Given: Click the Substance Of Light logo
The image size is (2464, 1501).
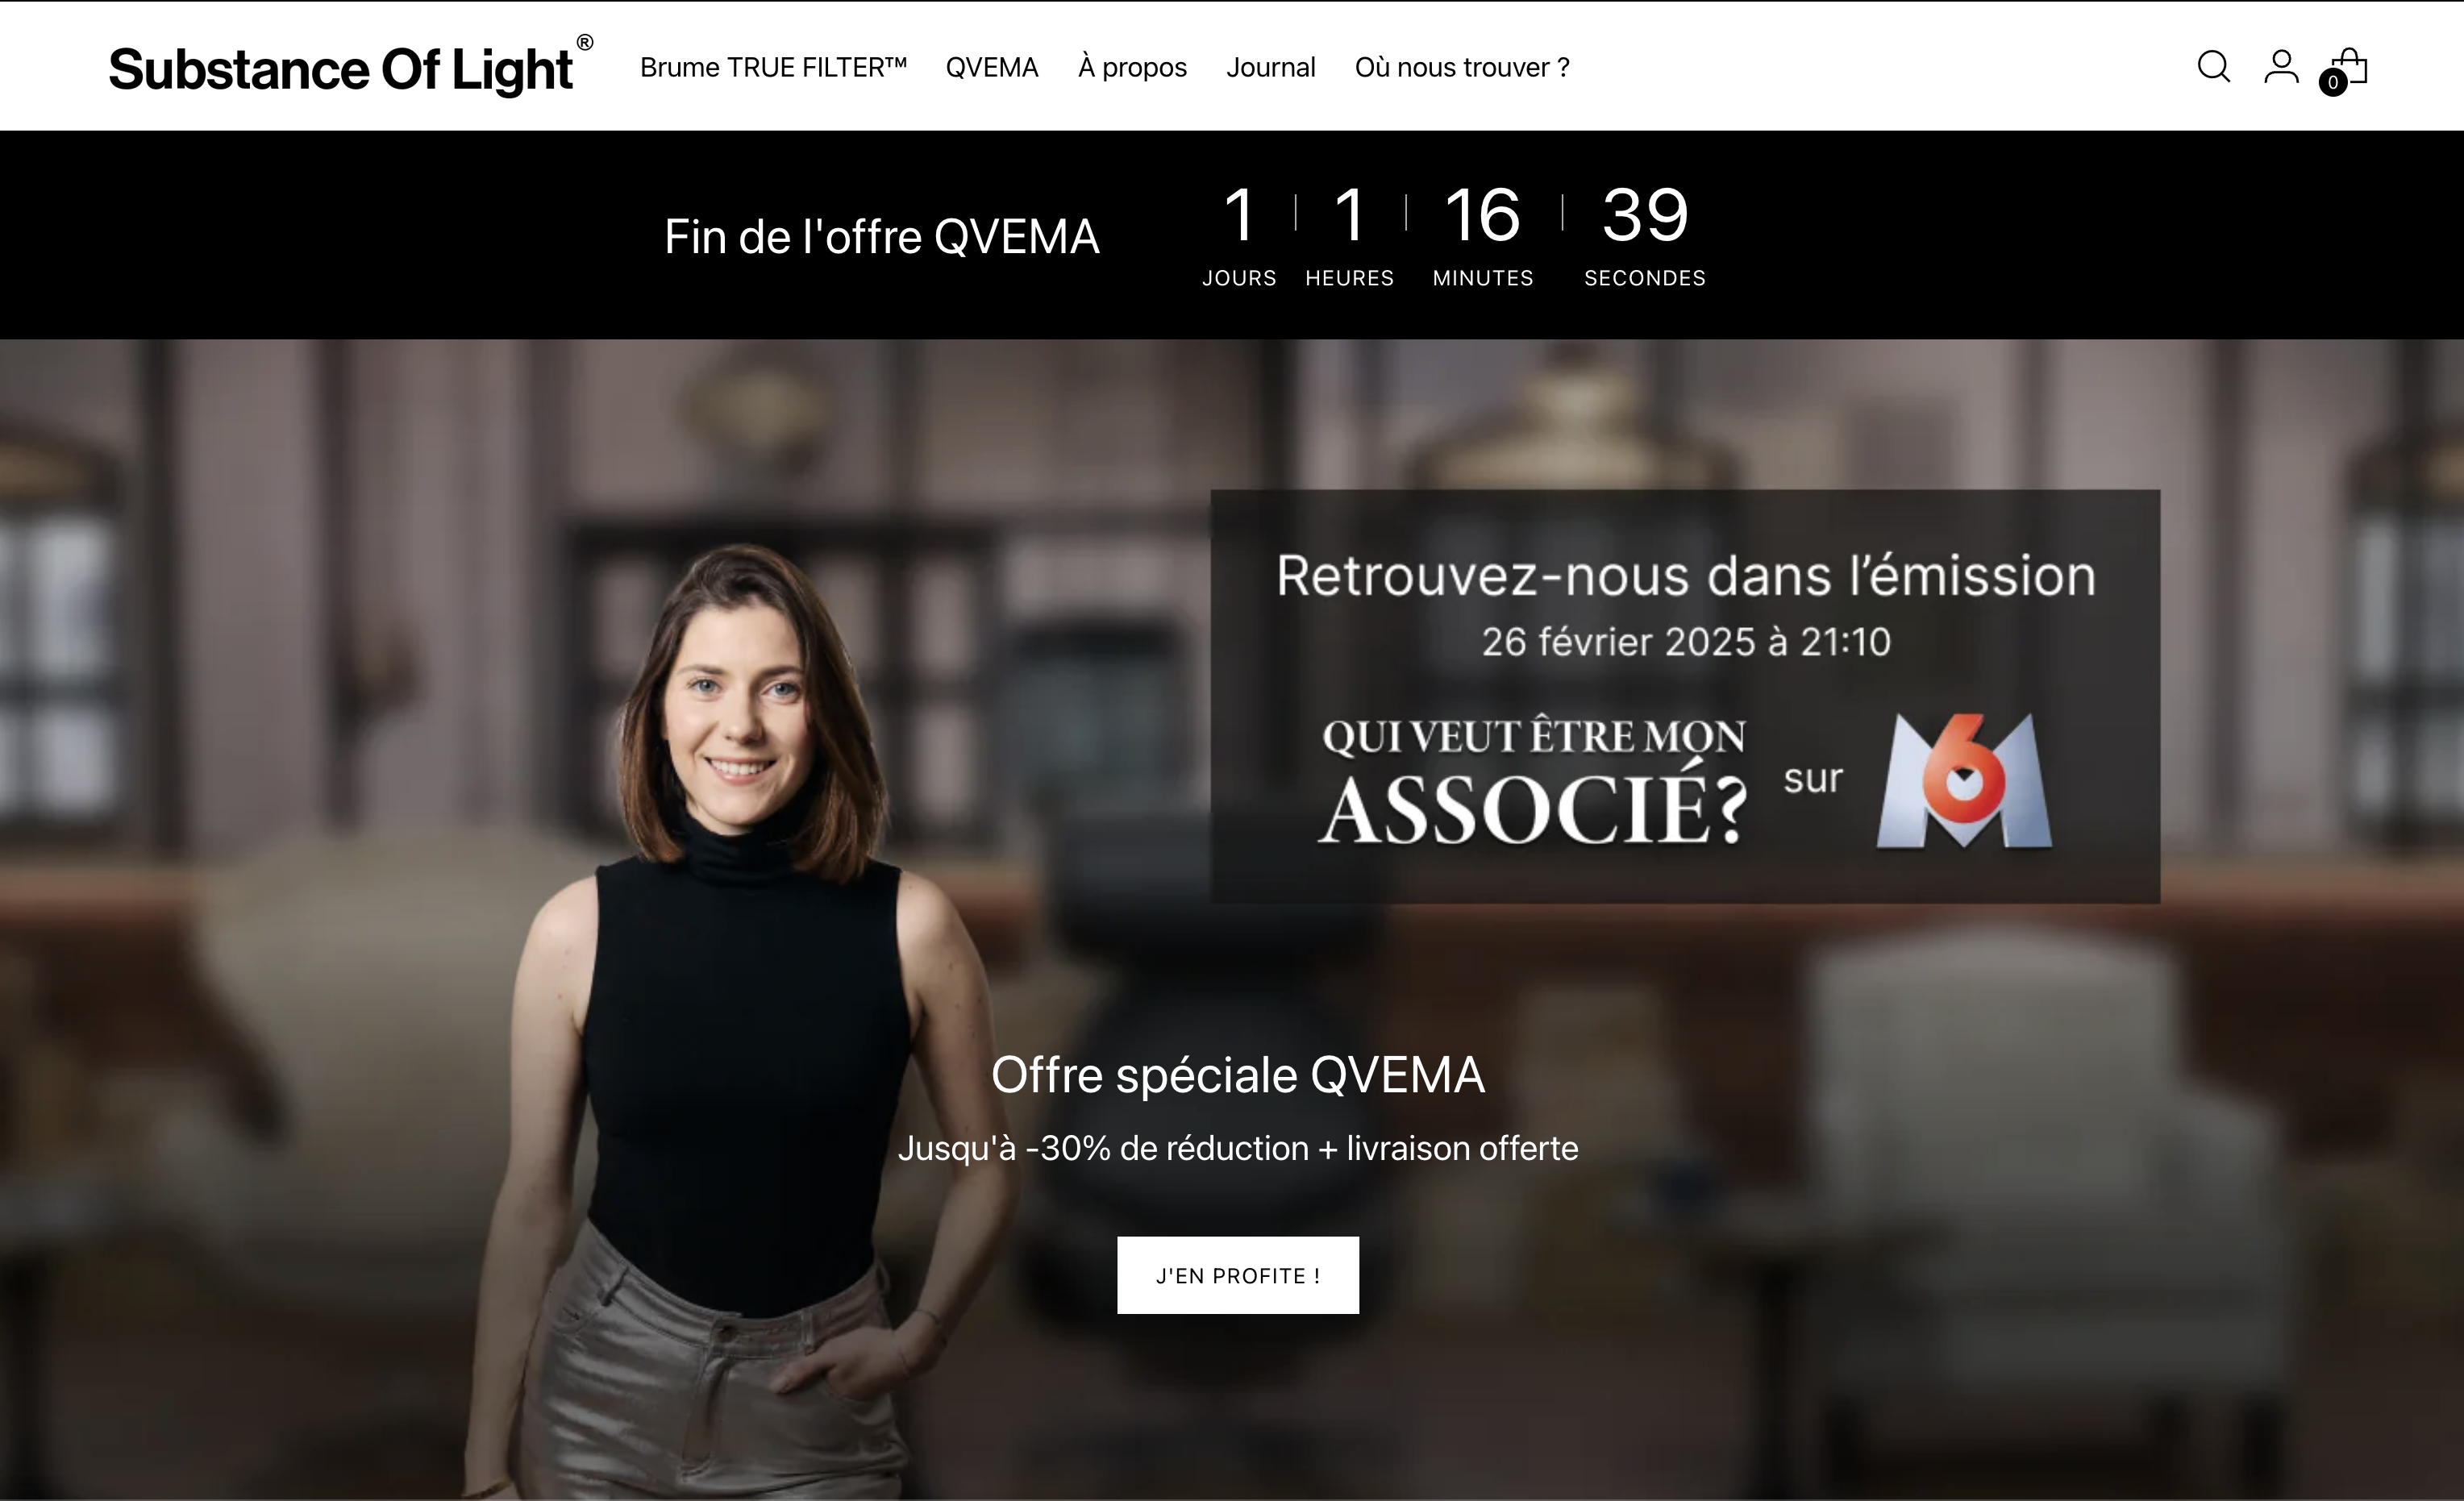Looking at the screenshot, I should (x=341, y=69).
